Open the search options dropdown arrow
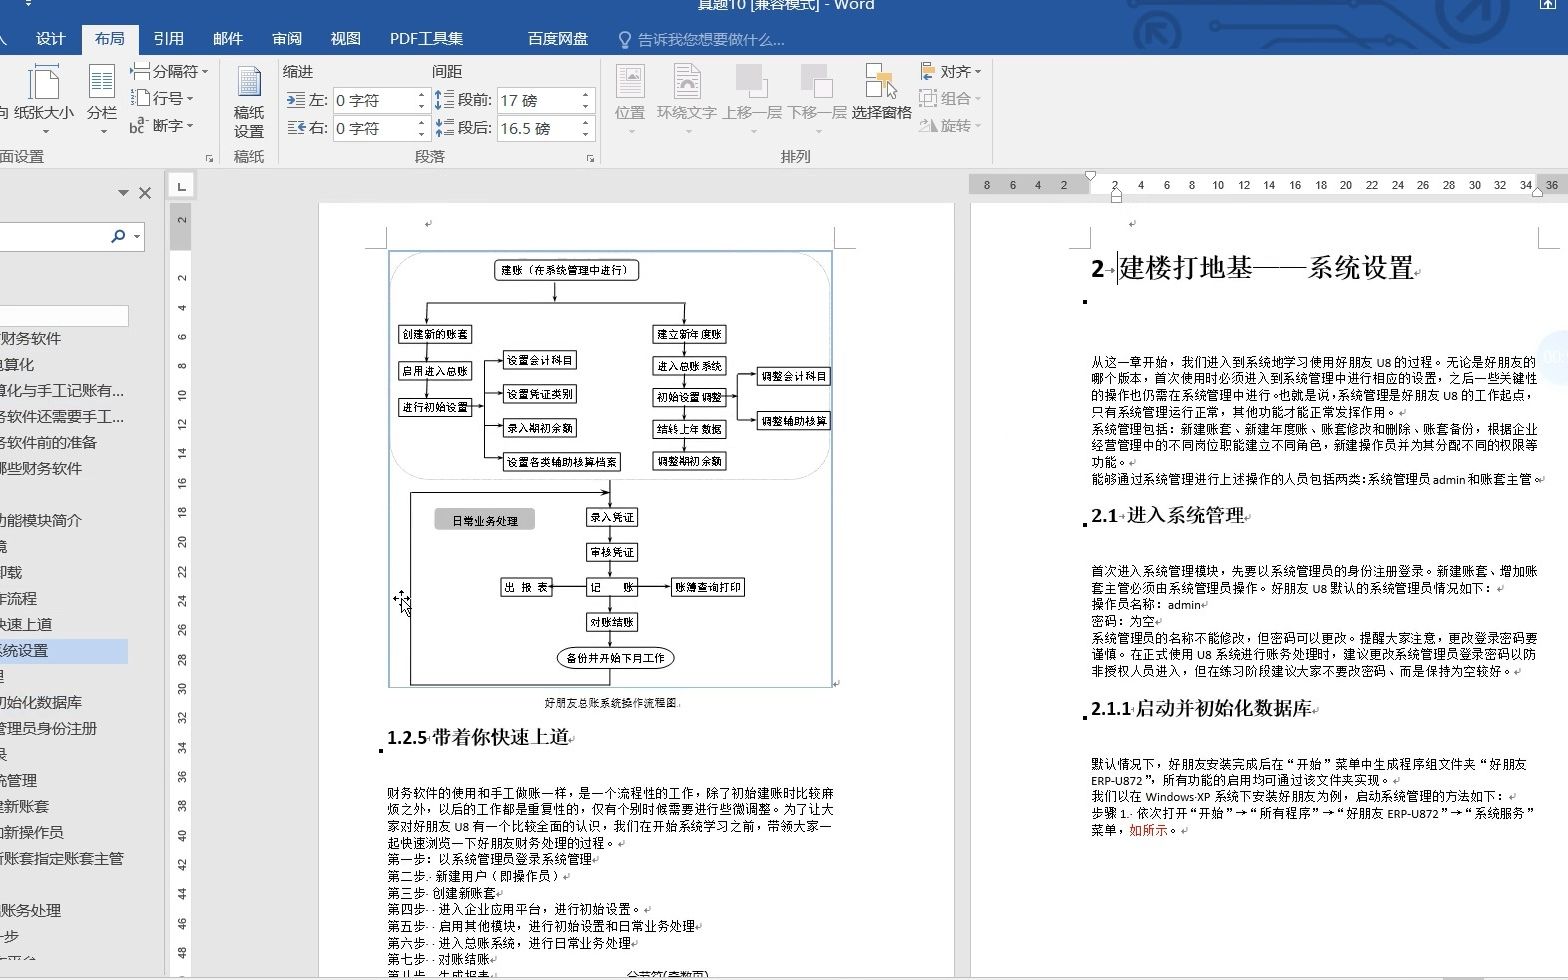1568x980 pixels. pyautogui.click(x=137, y=237)
